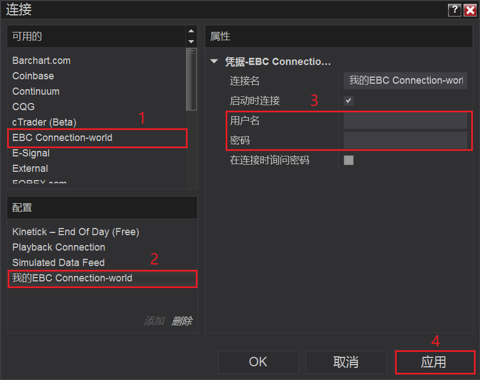480x380 pixels.
Task: Open the help question mark icon
Action: pyautogui.click(x=454, y=10)
